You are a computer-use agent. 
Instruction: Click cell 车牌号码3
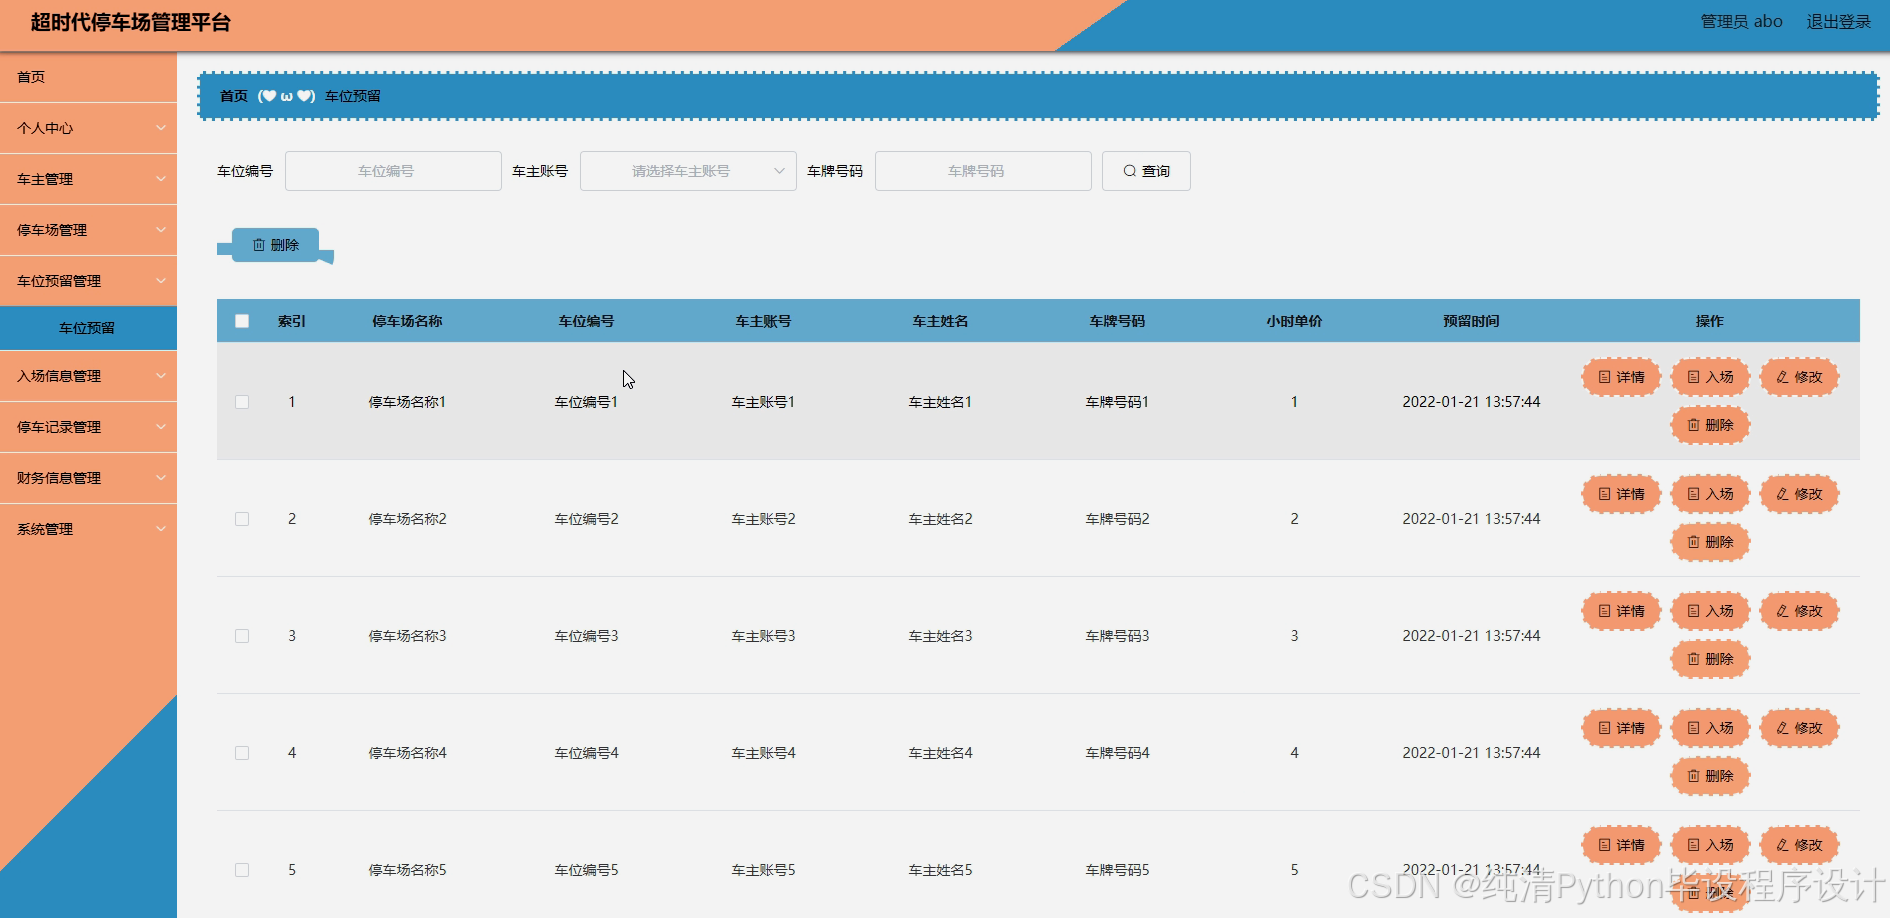[x=1117, y=636]
